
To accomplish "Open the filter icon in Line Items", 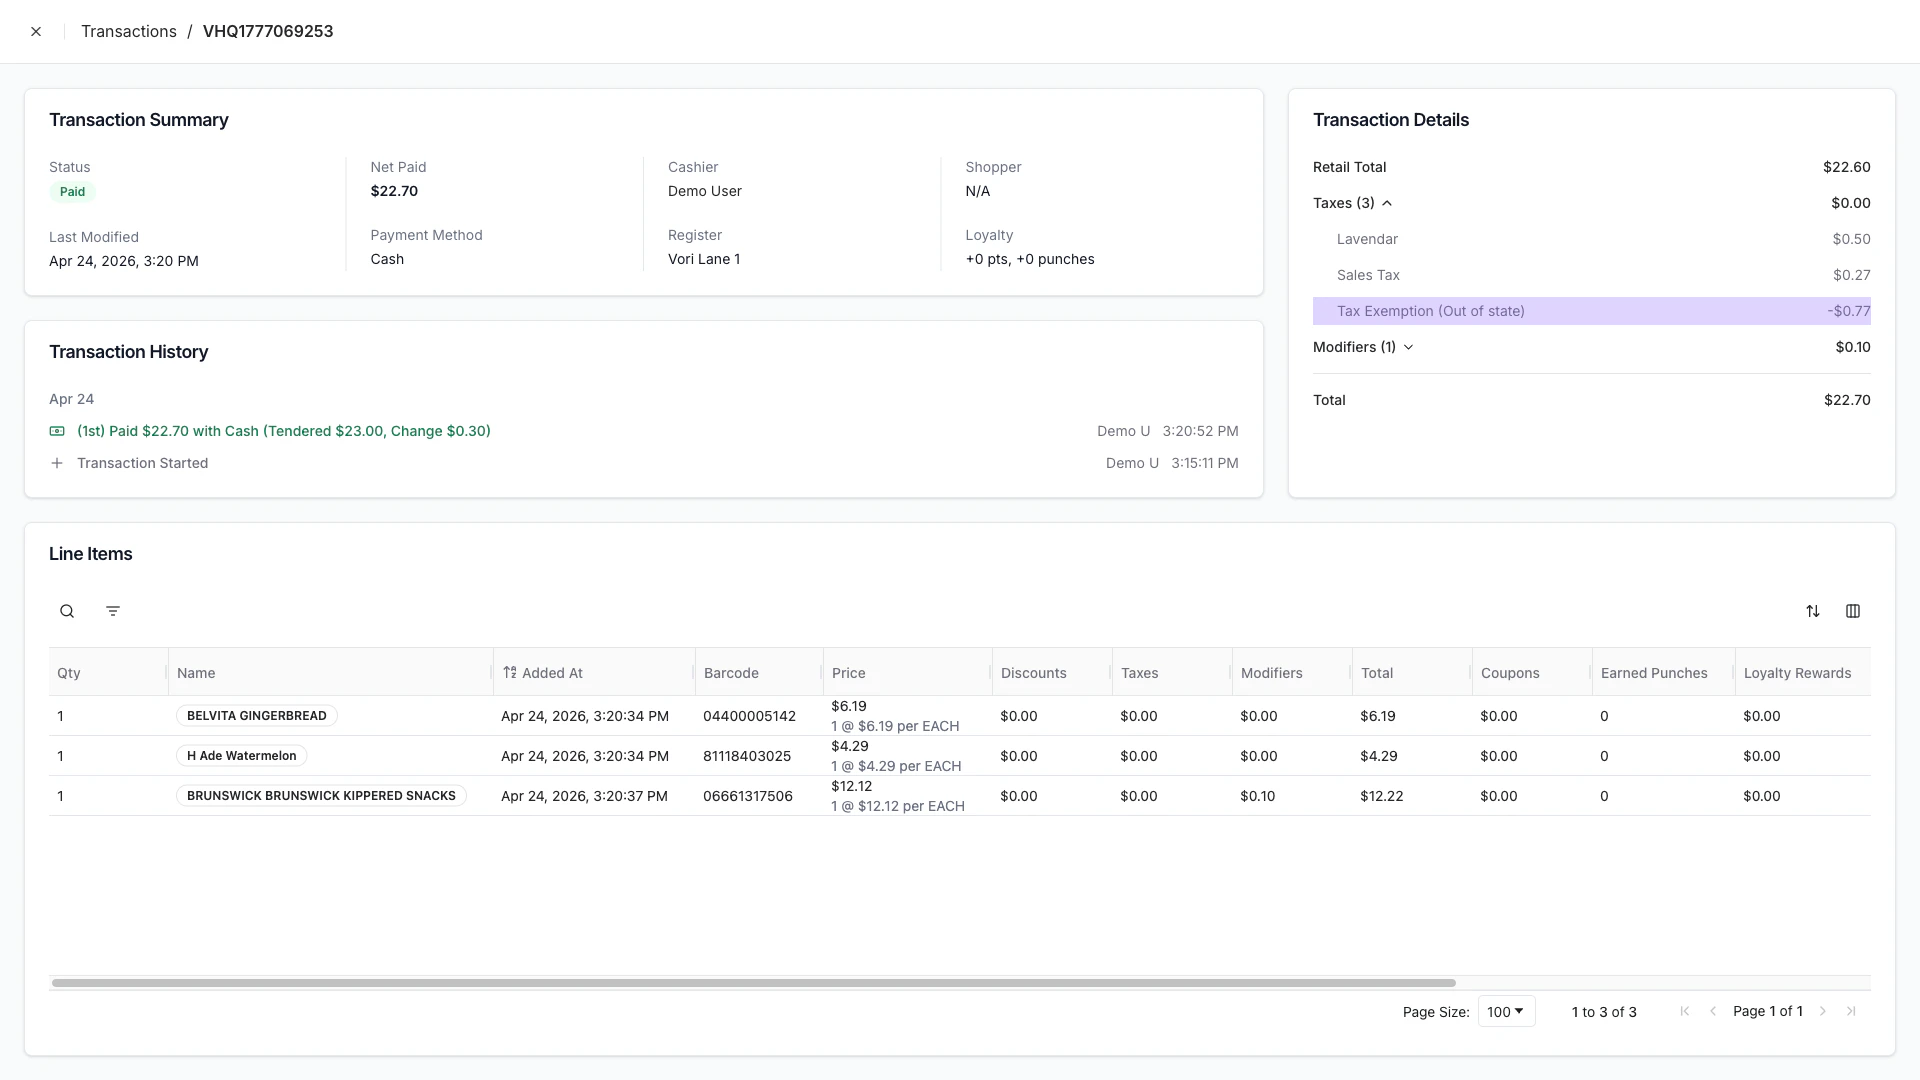I will pyautogui.click(x=113, y=610).
